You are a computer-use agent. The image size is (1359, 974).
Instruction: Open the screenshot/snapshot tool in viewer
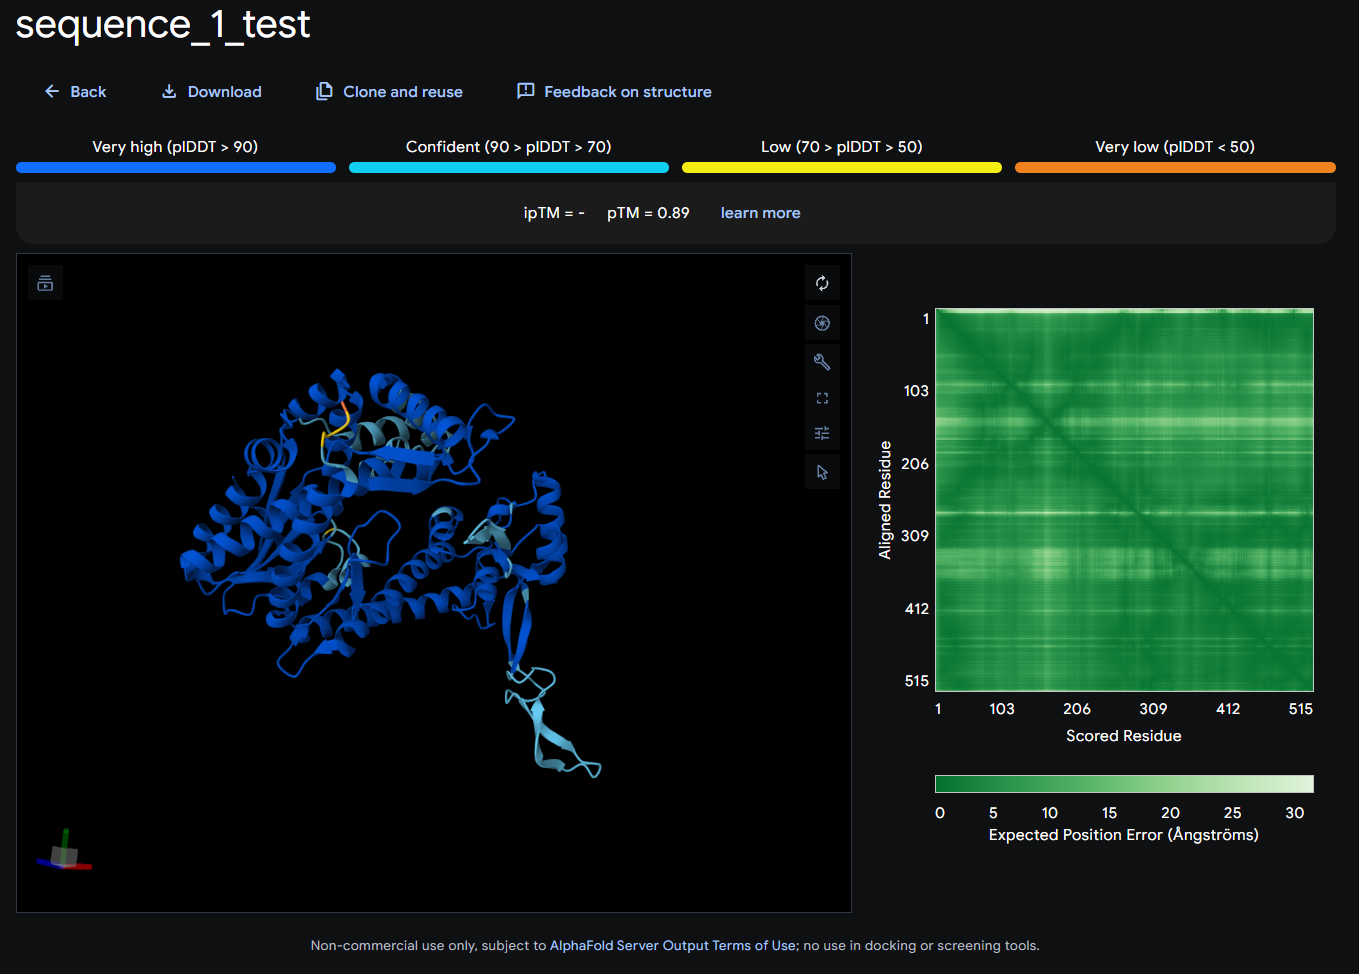(822, 323)
